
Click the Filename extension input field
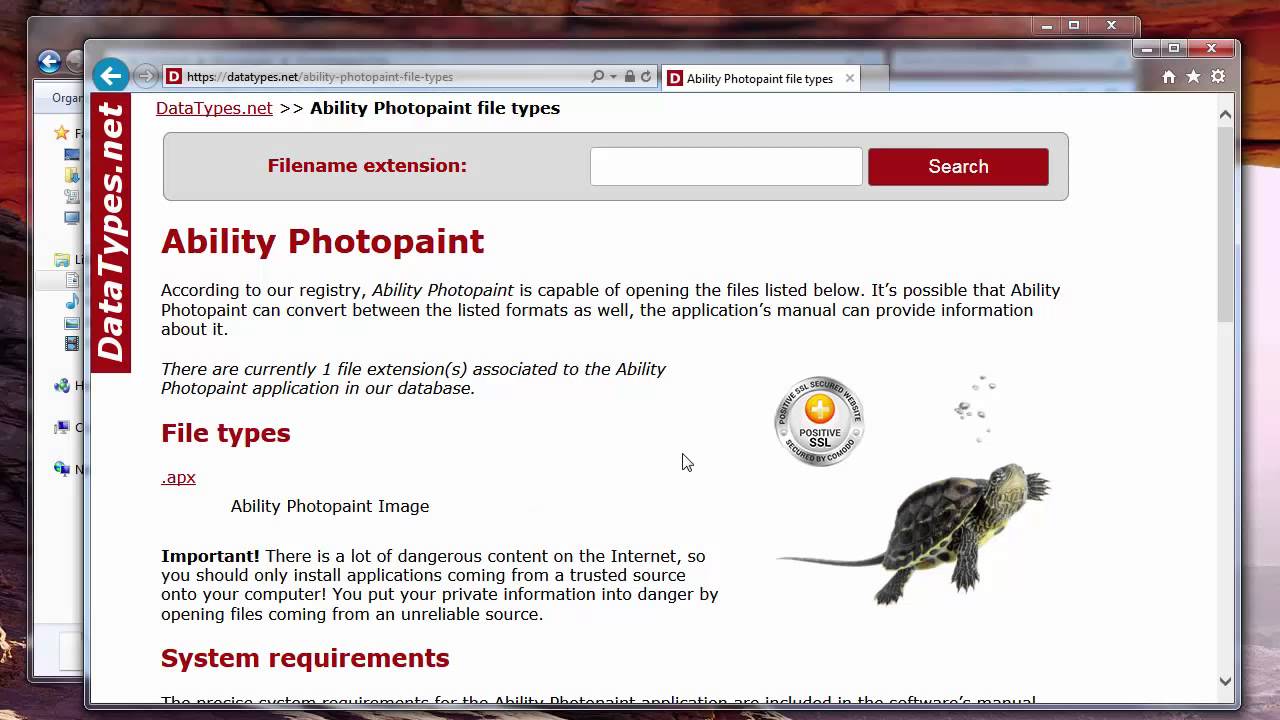[x=726, y=166]
